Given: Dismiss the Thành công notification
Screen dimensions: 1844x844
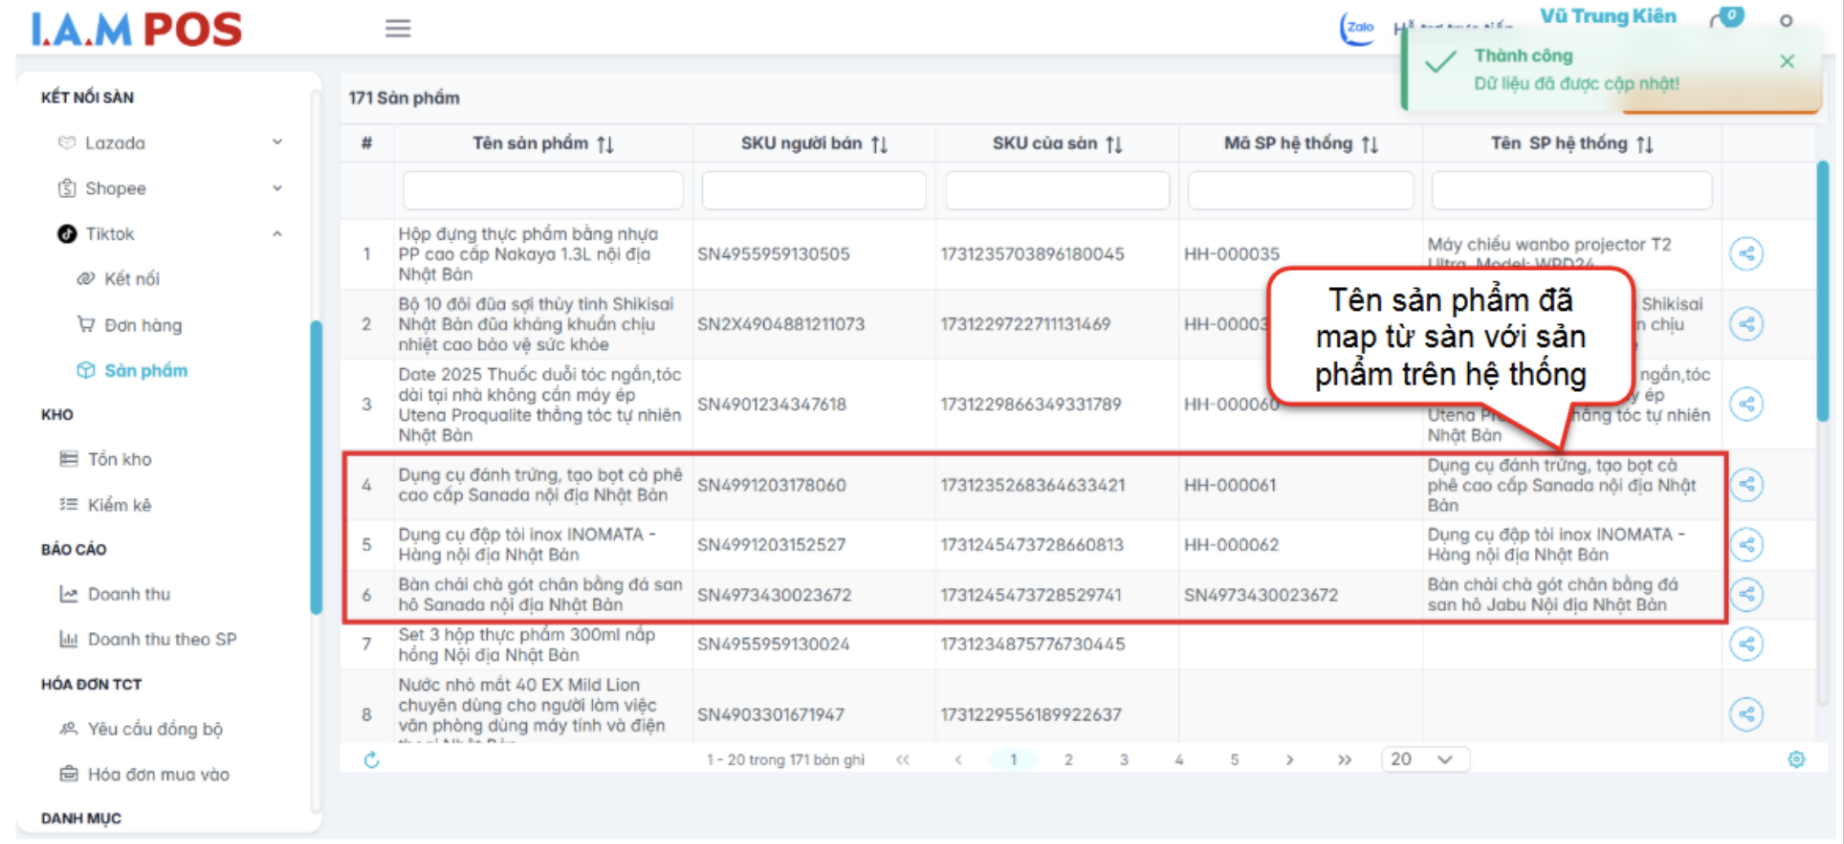Looking at the screenshot, I should 1787,62.
